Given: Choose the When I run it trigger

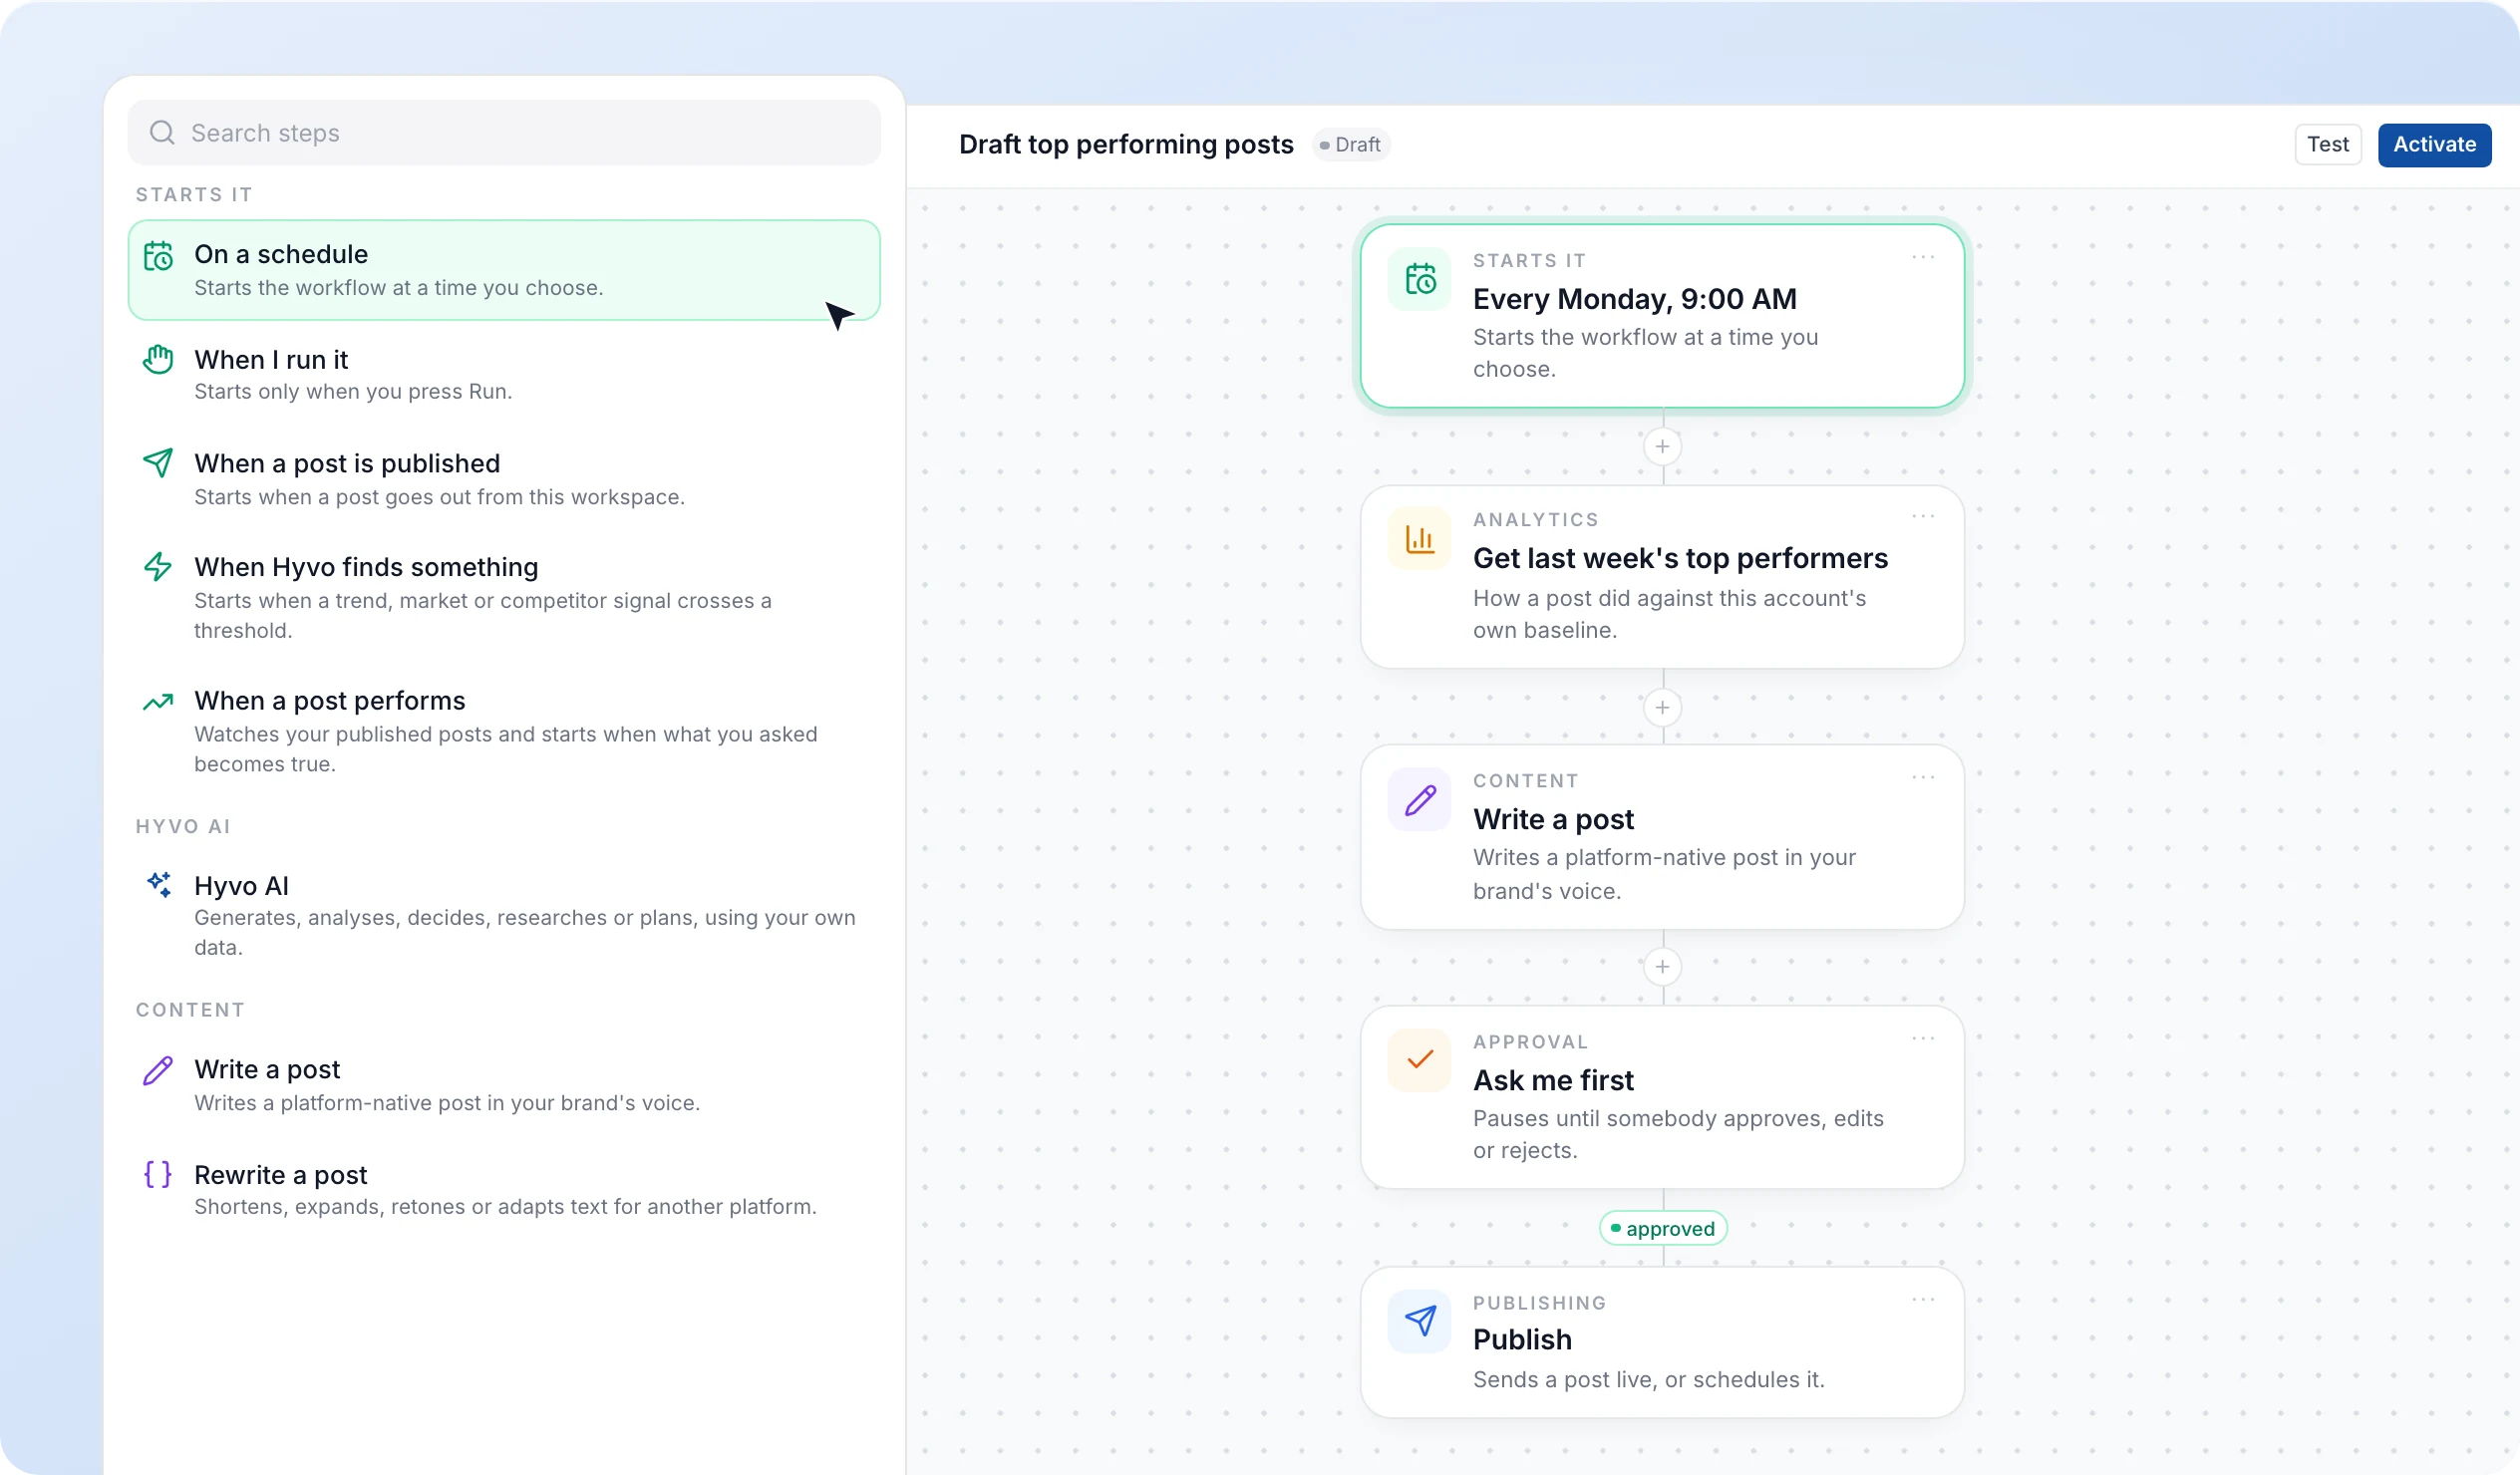Looking at the screenshot, I should (504, 374).
